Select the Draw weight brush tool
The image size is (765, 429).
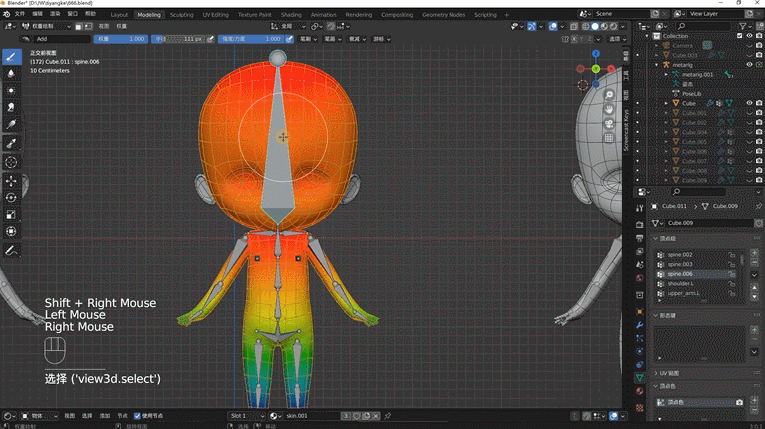pyautogui.click(x=11, y=57)
